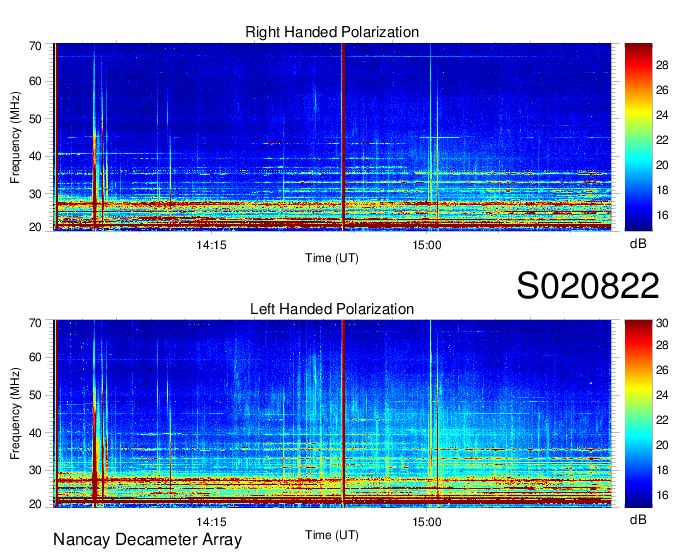Click the 60 MHz tick on the lower plot
Viewport: 680px width, 552px height.
coord(35,357)
